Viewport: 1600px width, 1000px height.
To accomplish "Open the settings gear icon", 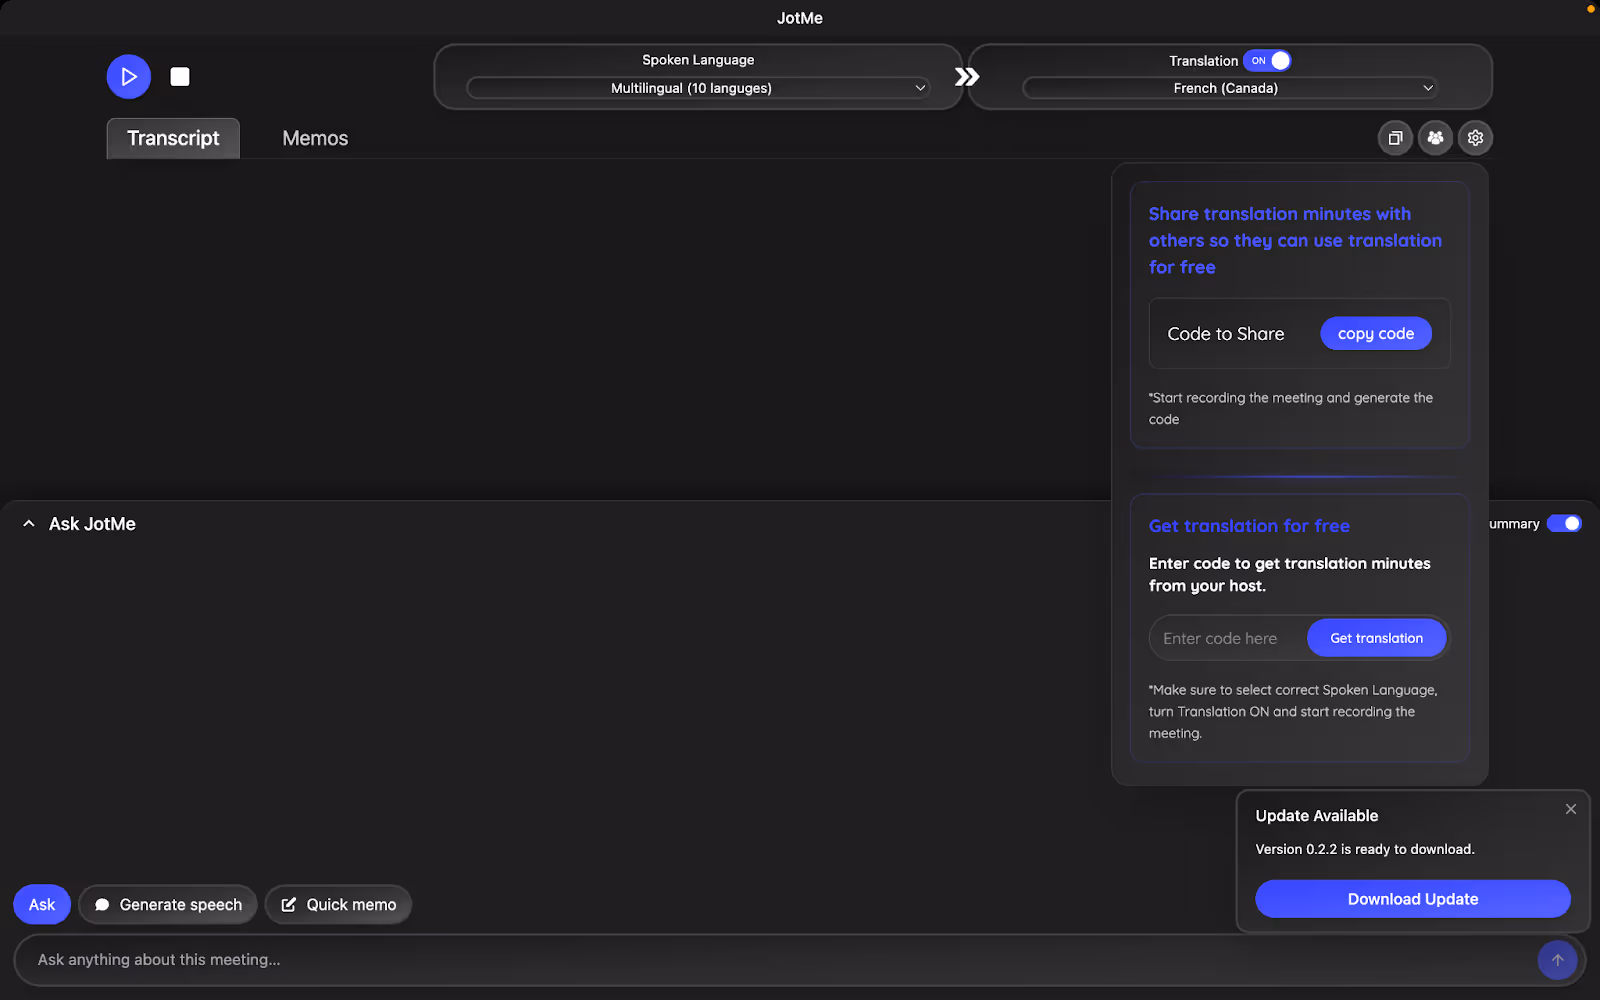I will point(1475,138).
